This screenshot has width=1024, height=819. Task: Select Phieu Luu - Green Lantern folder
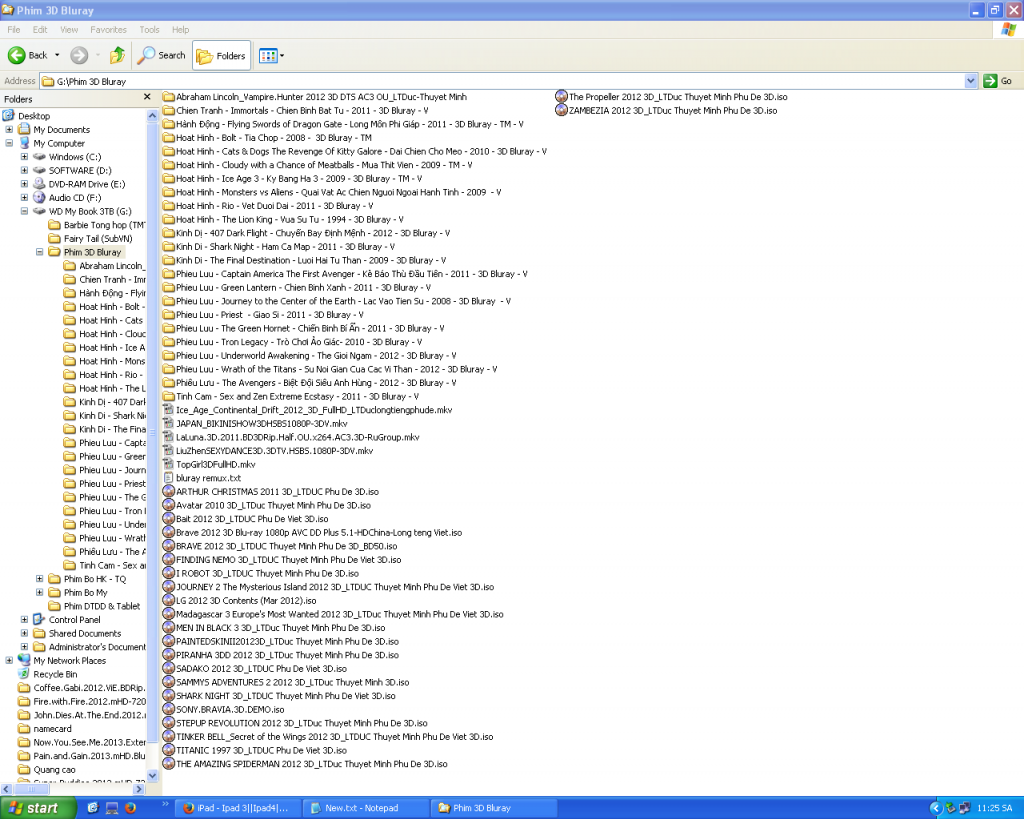coord(303,287)
